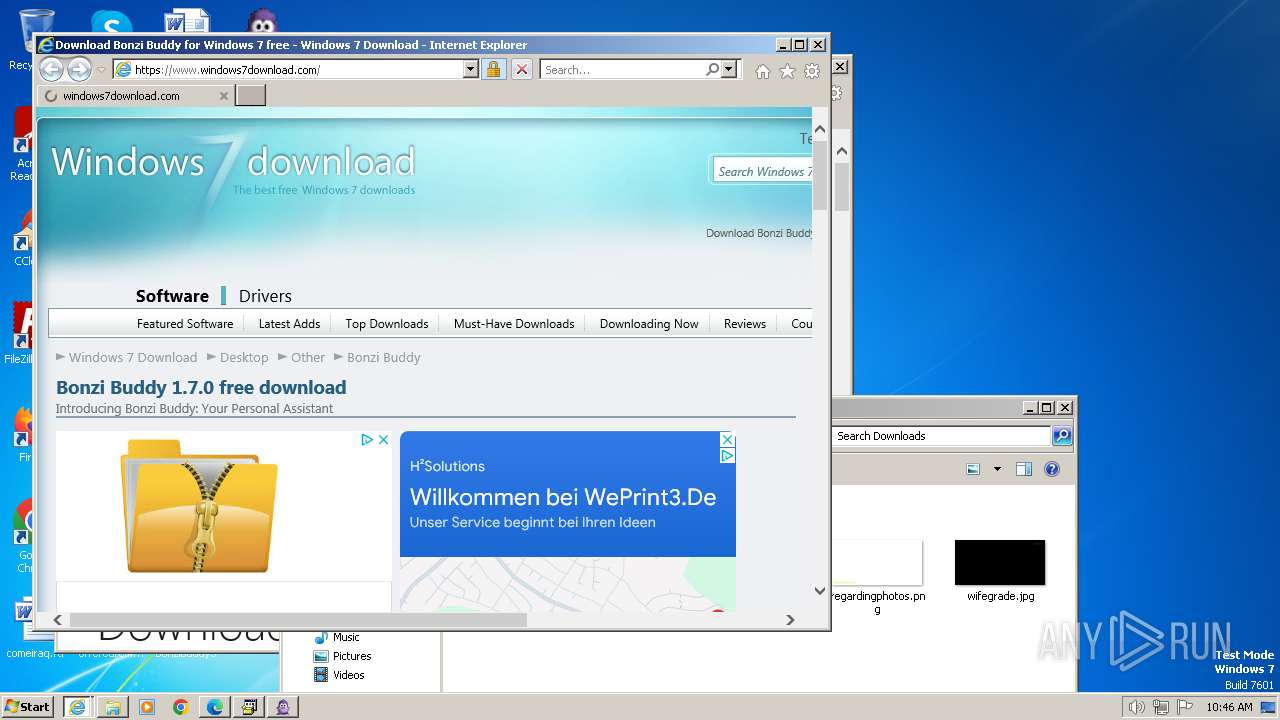The image size is (1280, 720).
Task: Open the IE Home icon
Action: coord(763,71)
